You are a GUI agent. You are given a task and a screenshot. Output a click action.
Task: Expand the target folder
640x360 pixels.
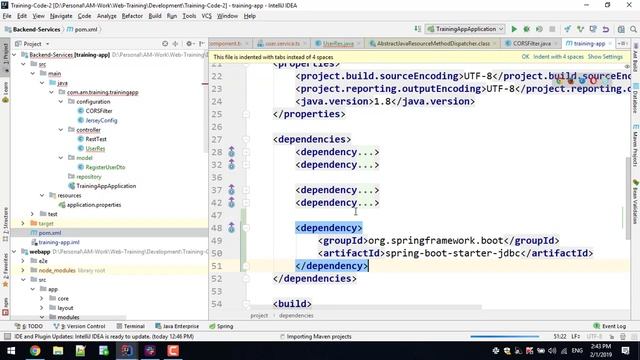[23, 223]
